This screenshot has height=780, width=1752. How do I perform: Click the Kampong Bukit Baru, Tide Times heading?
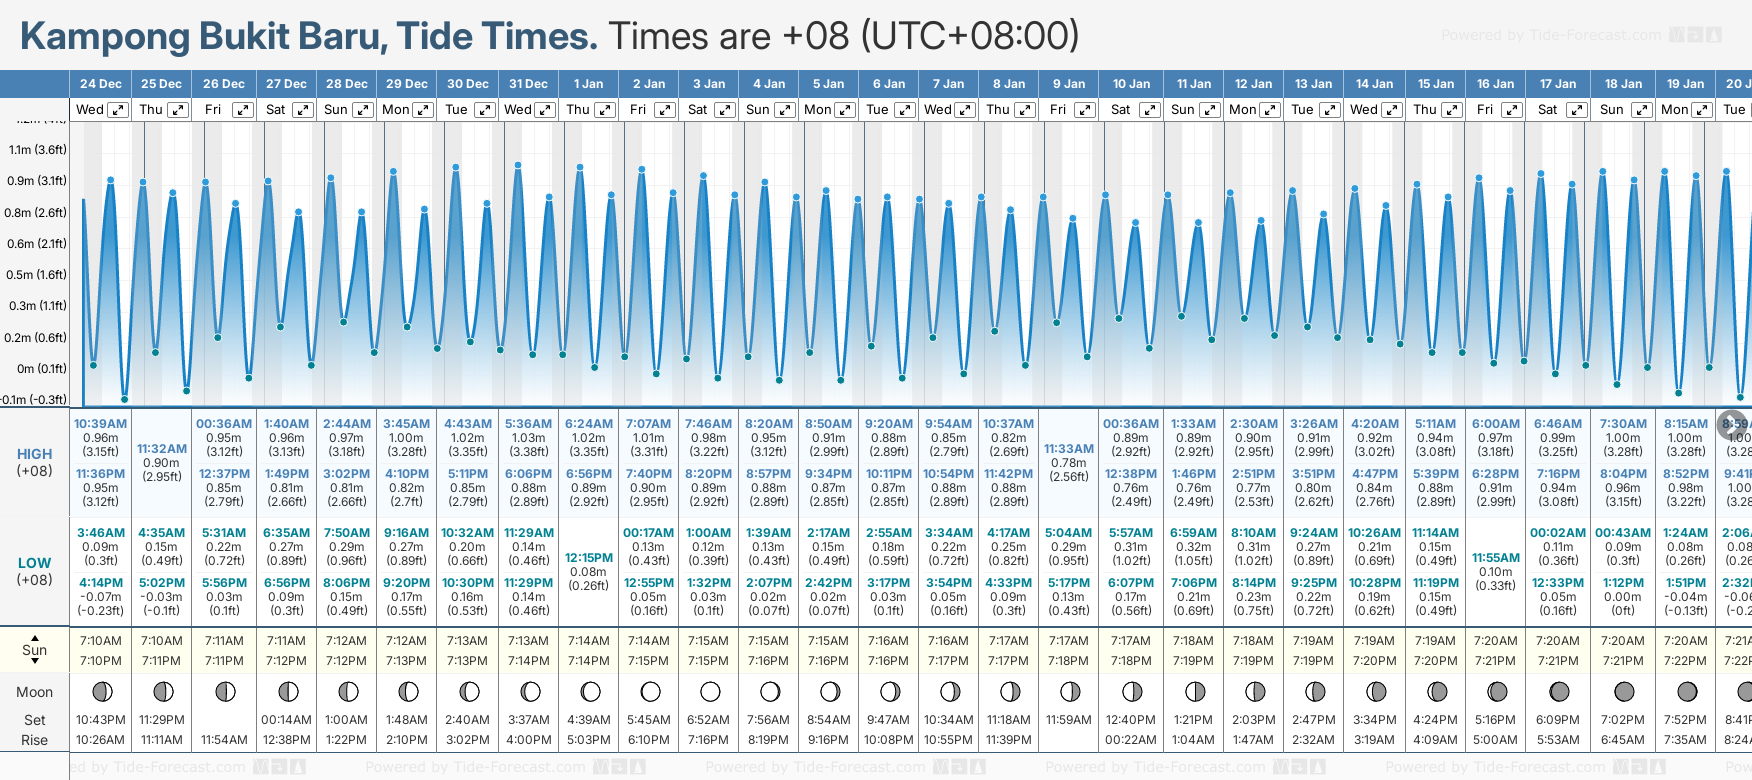tap(309, 36)
